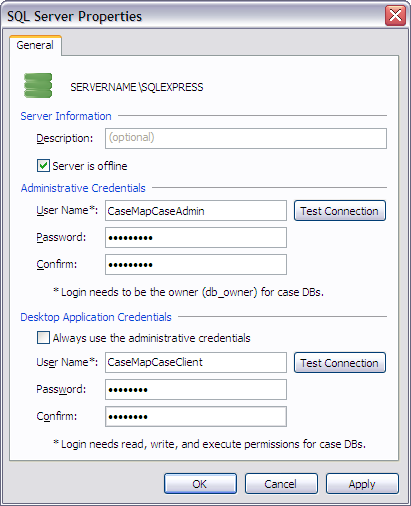Uncheck the Server is offline checkbox
The height and width of the screenshot is (506, 411).
43,166
